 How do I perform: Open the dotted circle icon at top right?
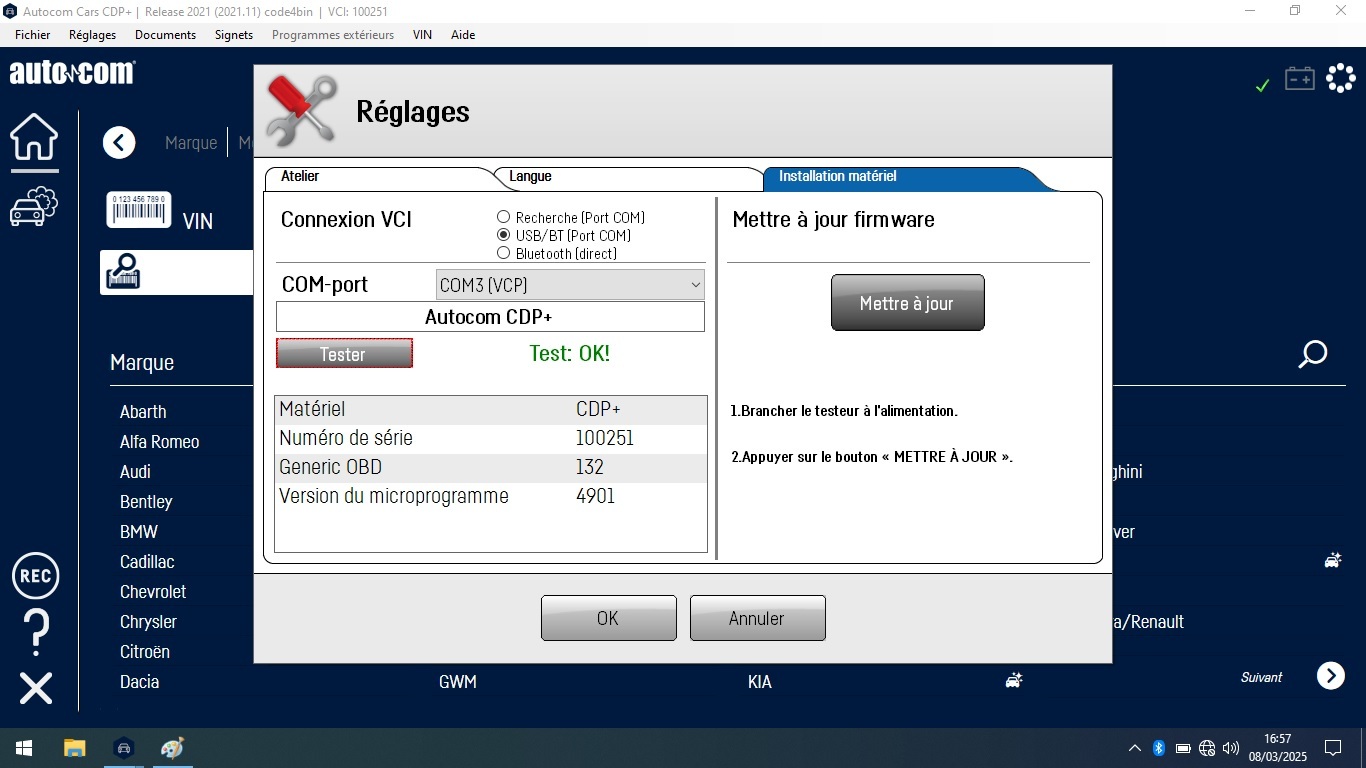click(x=1340, y=78)
